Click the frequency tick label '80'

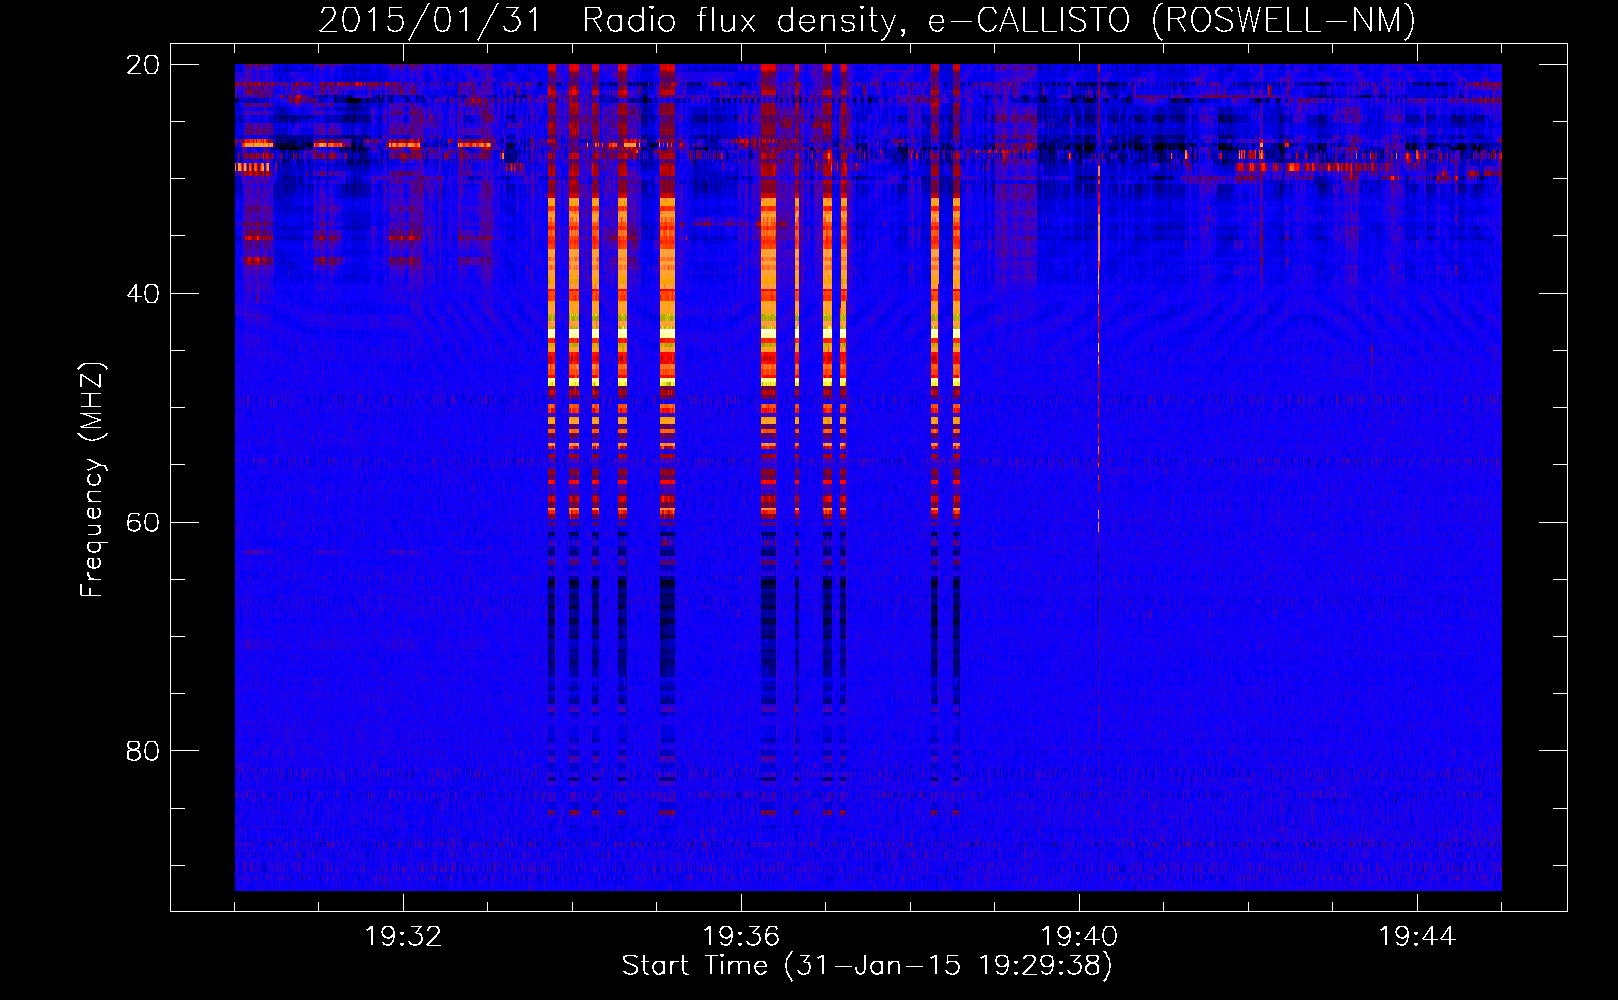143,751
